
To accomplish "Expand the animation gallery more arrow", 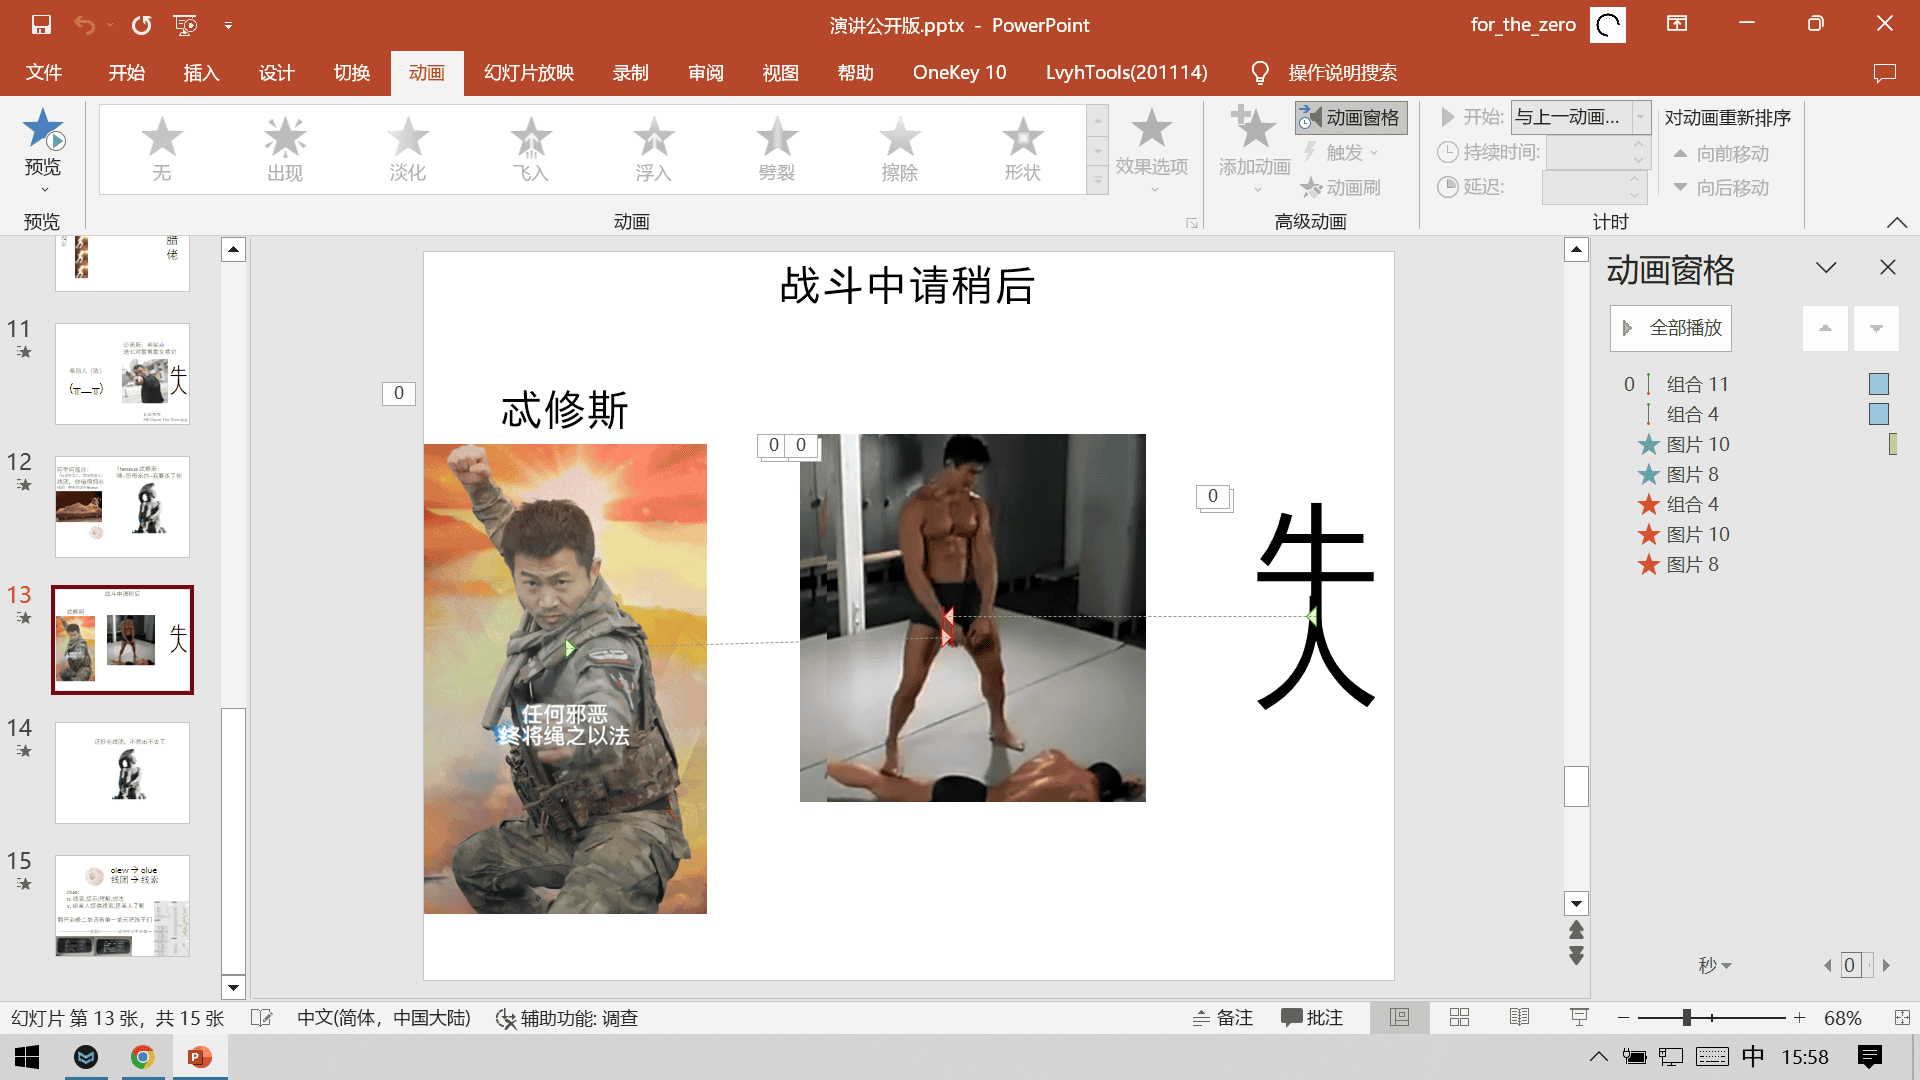I will coord(1098,182).
